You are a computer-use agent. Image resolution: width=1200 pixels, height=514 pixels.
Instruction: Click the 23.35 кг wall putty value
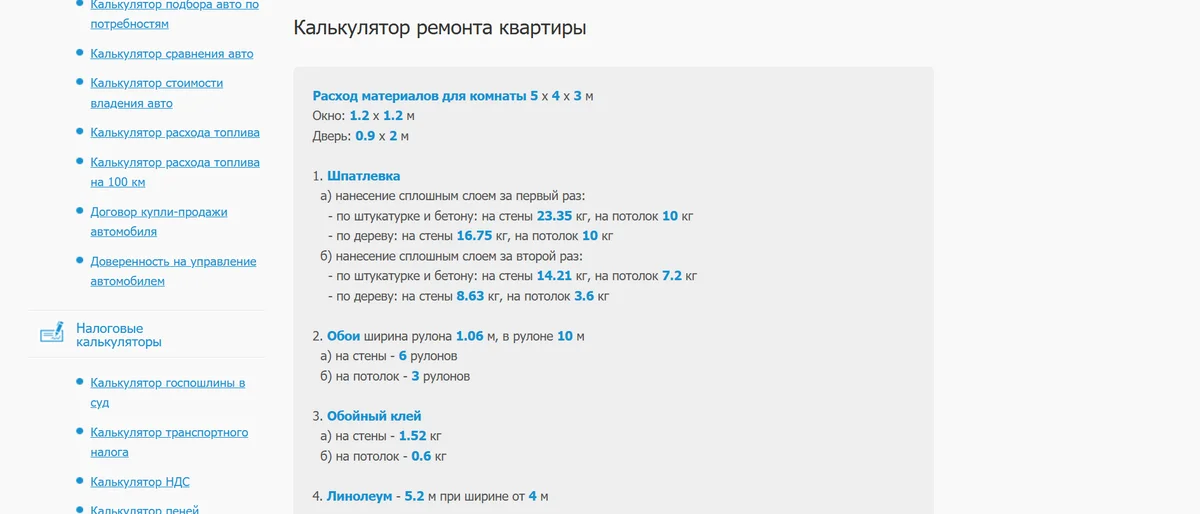[x=554, y=216]
